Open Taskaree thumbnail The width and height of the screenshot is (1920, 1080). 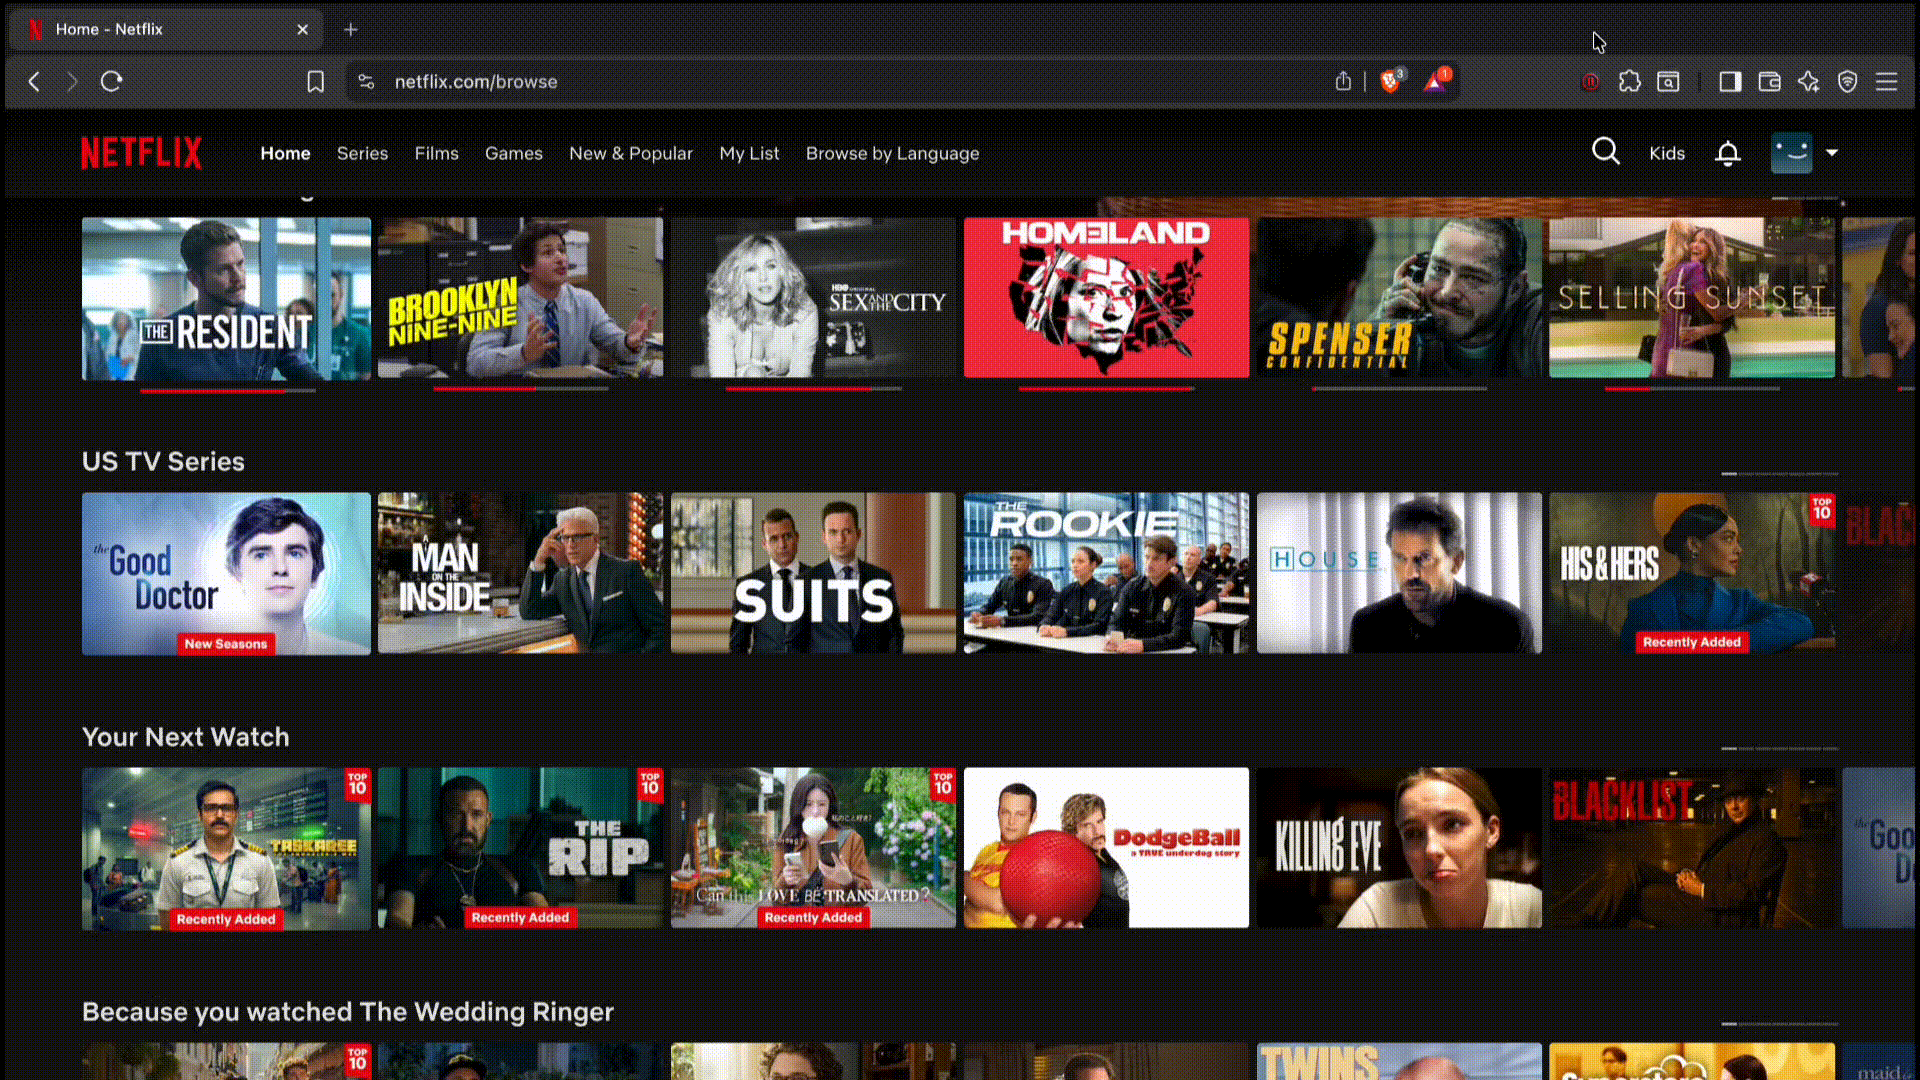226,849
